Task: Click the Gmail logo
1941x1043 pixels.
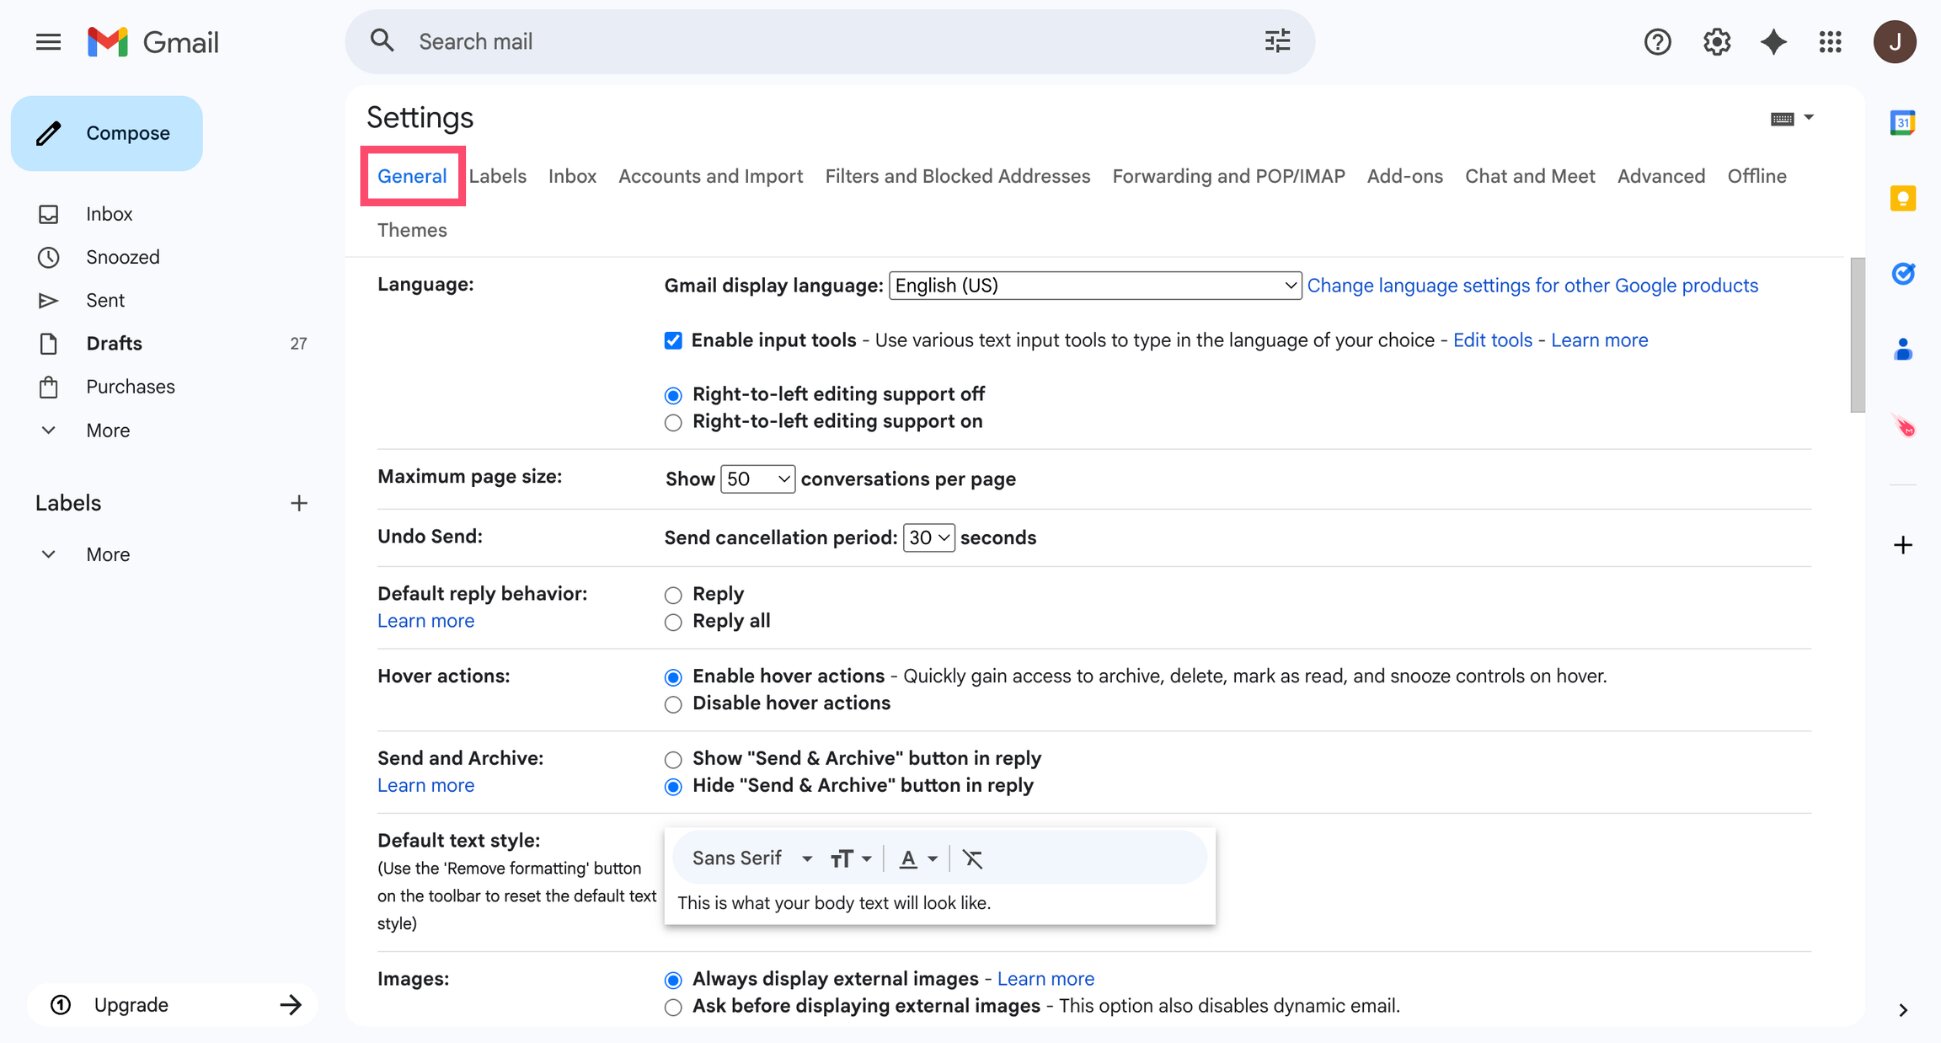Action: (153, 42)
